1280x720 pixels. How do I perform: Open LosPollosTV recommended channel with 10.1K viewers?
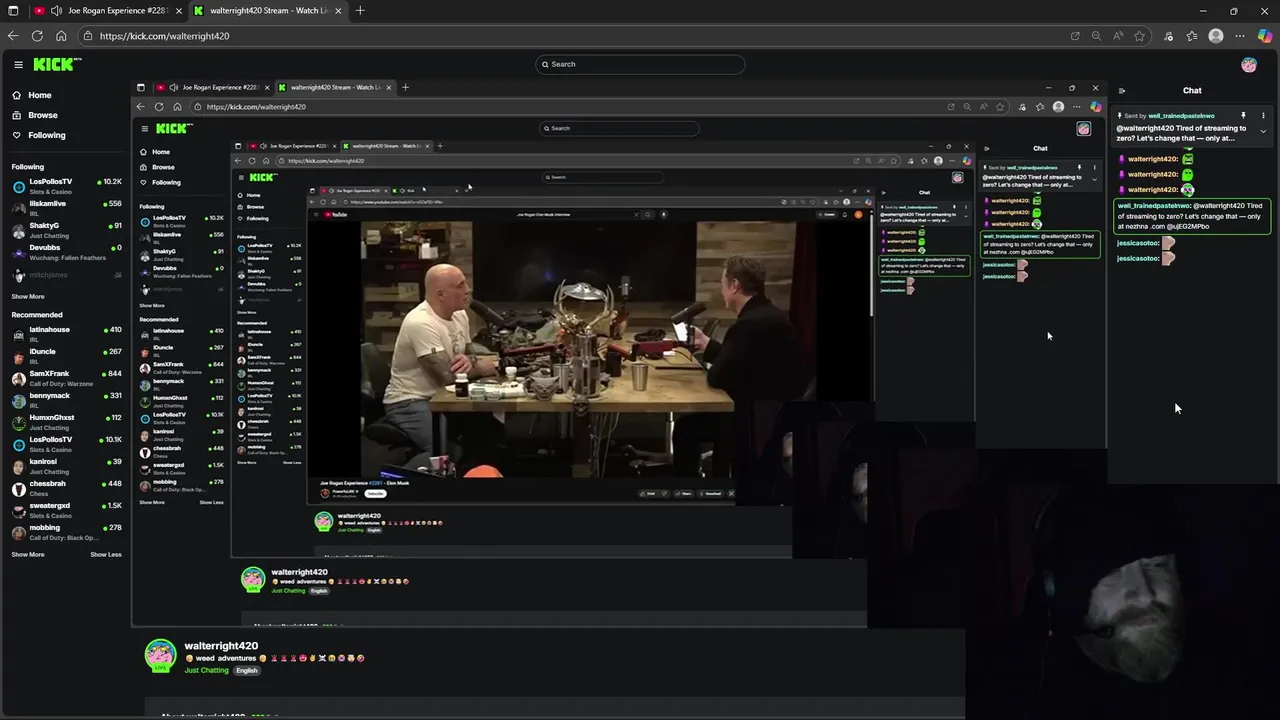tap(66, 444)
